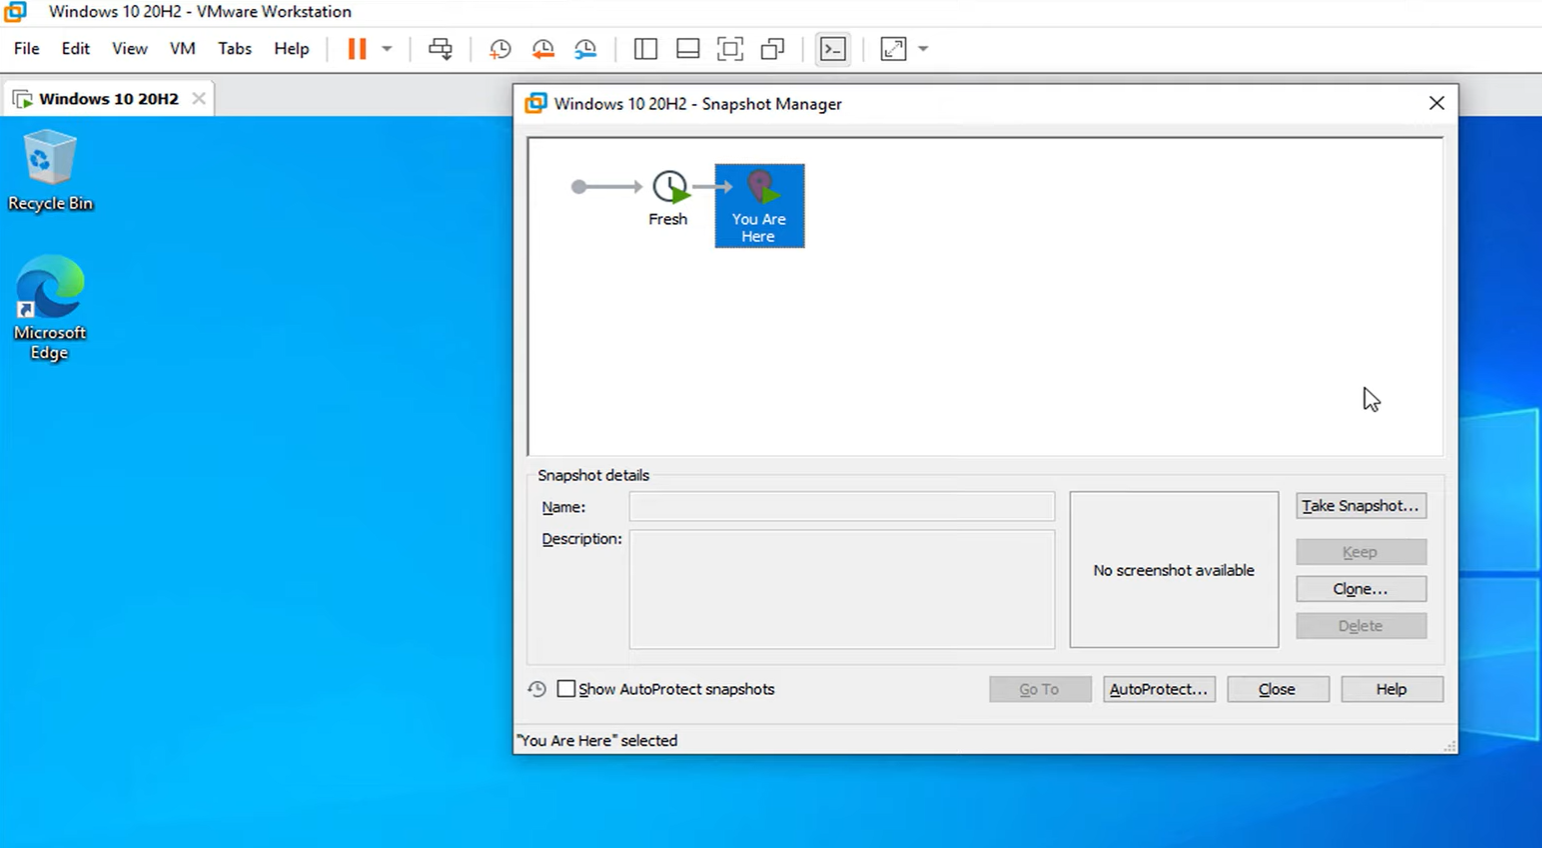Toggle the thumbnail bar view icon
Viewport: 1542px width, 848px height.
coord(688,49)
